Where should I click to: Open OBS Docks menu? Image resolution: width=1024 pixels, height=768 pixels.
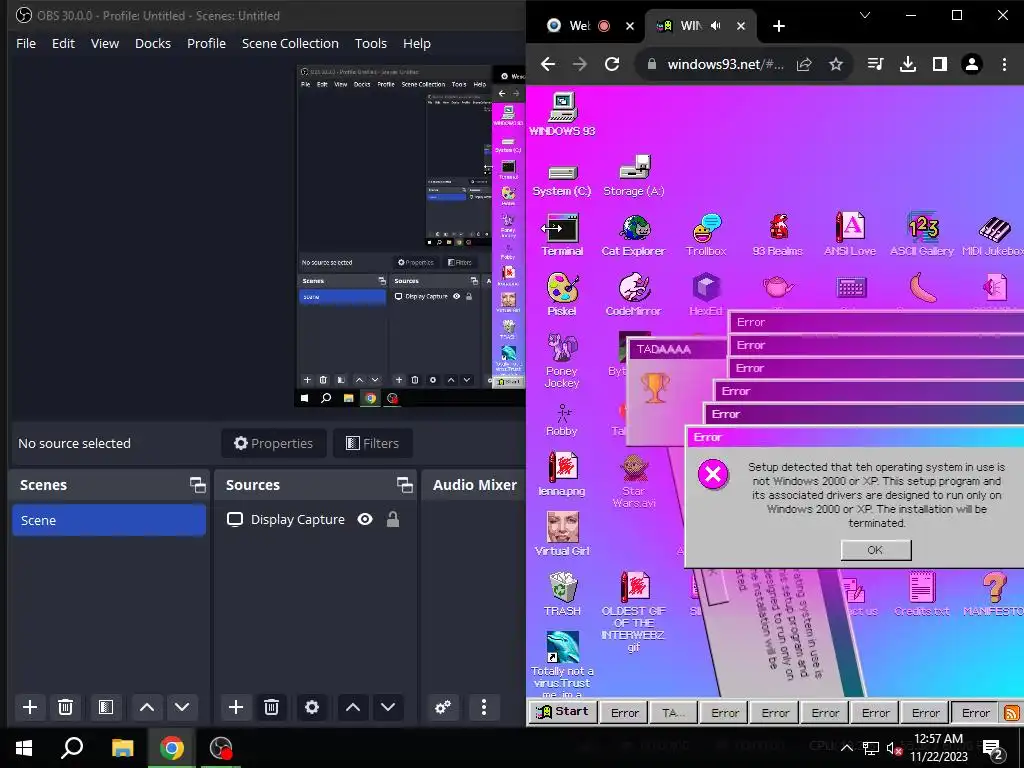153,43
